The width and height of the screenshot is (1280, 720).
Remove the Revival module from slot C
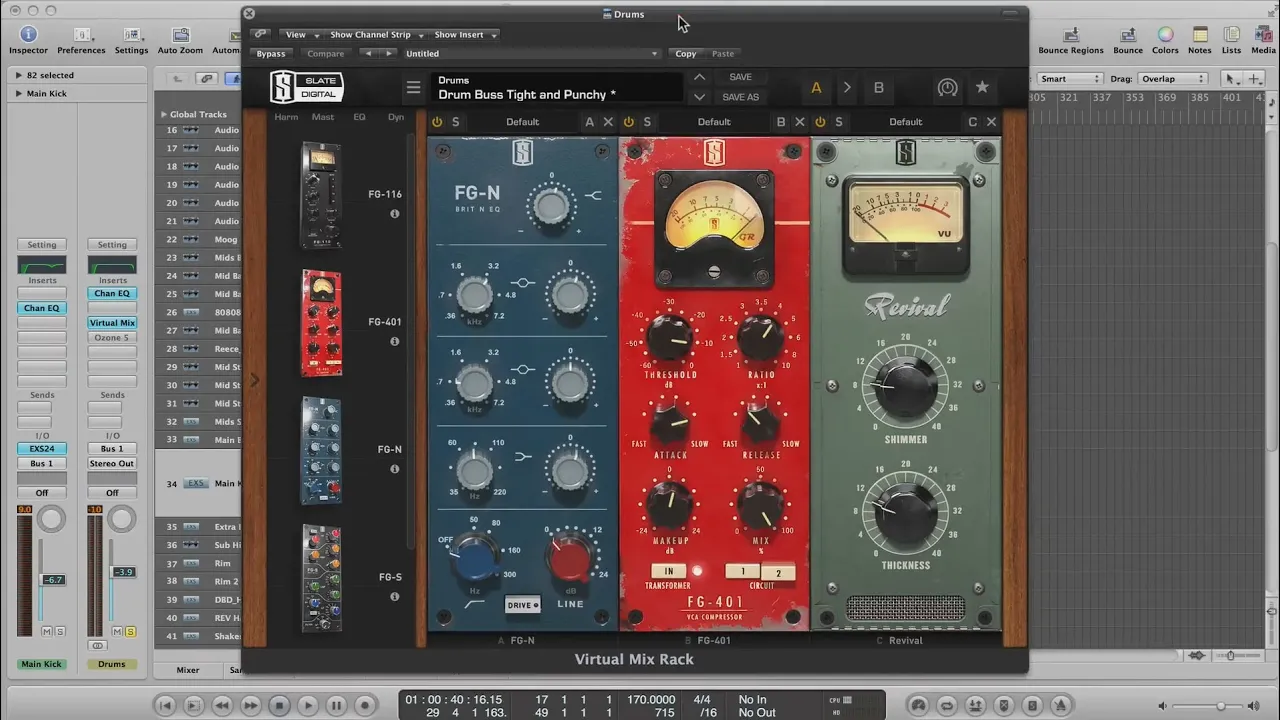pos(991,122)
